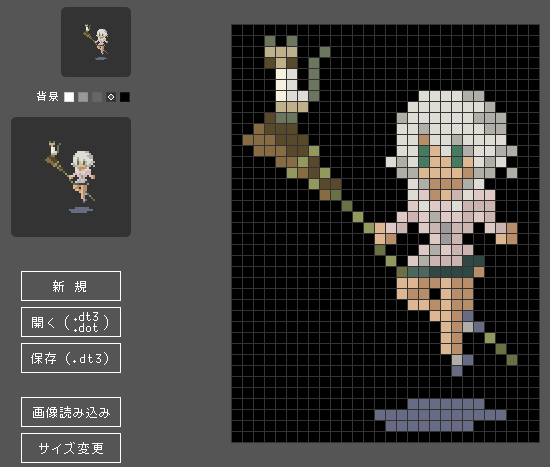Click the large preview thumbnail

click(71, 177)
